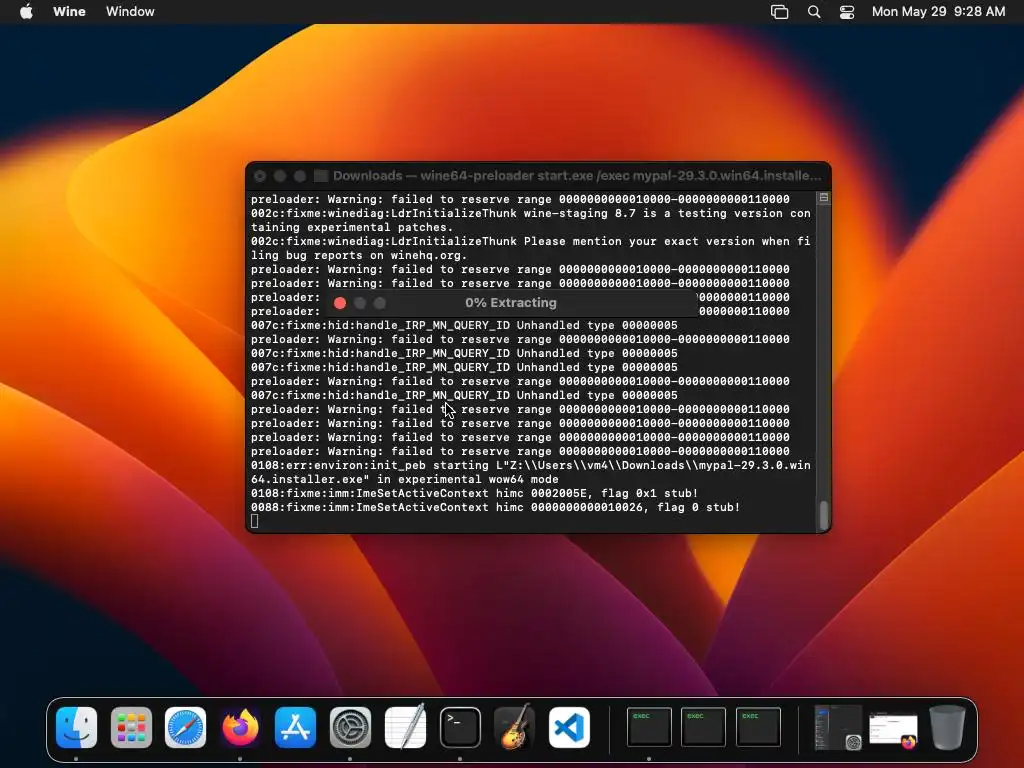Screen dimensions: 1024x768
Task: Open the first exec Wine icon in dock
Action: [649, 726]
